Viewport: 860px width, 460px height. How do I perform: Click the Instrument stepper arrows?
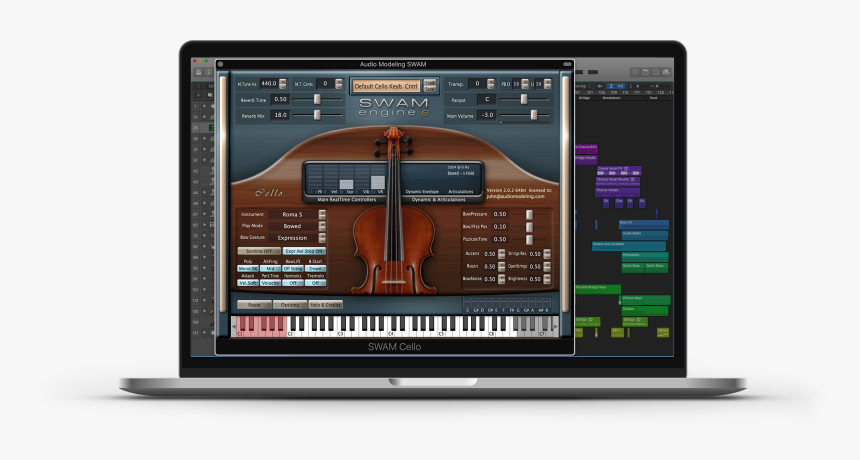tap(322, 214)
